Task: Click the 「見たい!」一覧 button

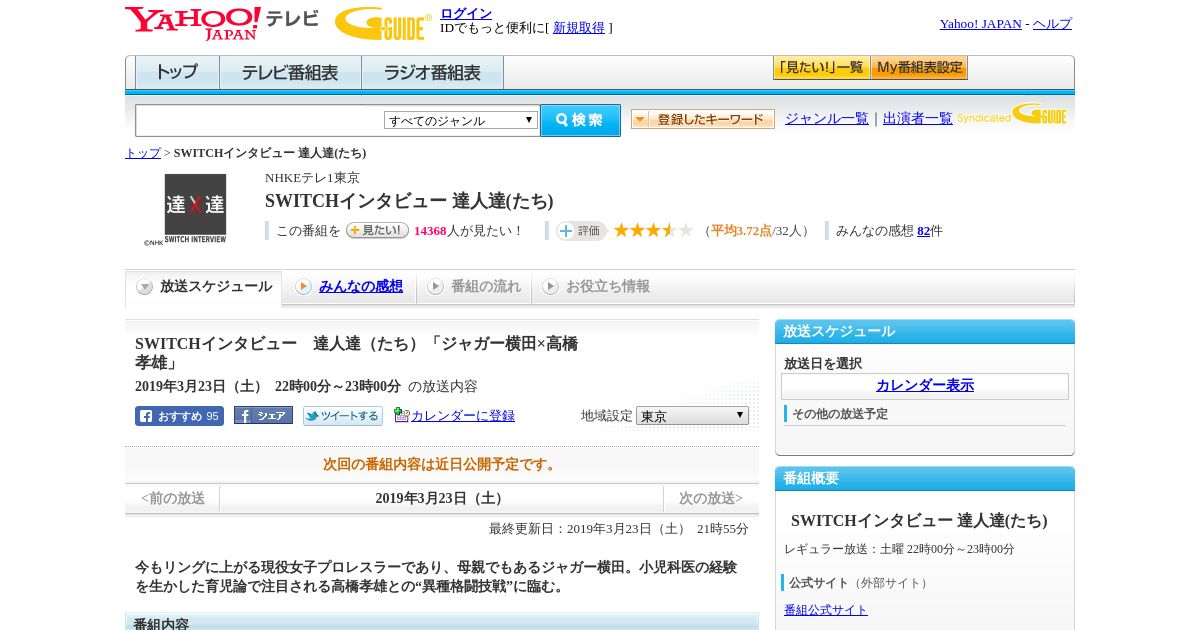Action: [821, 68]
